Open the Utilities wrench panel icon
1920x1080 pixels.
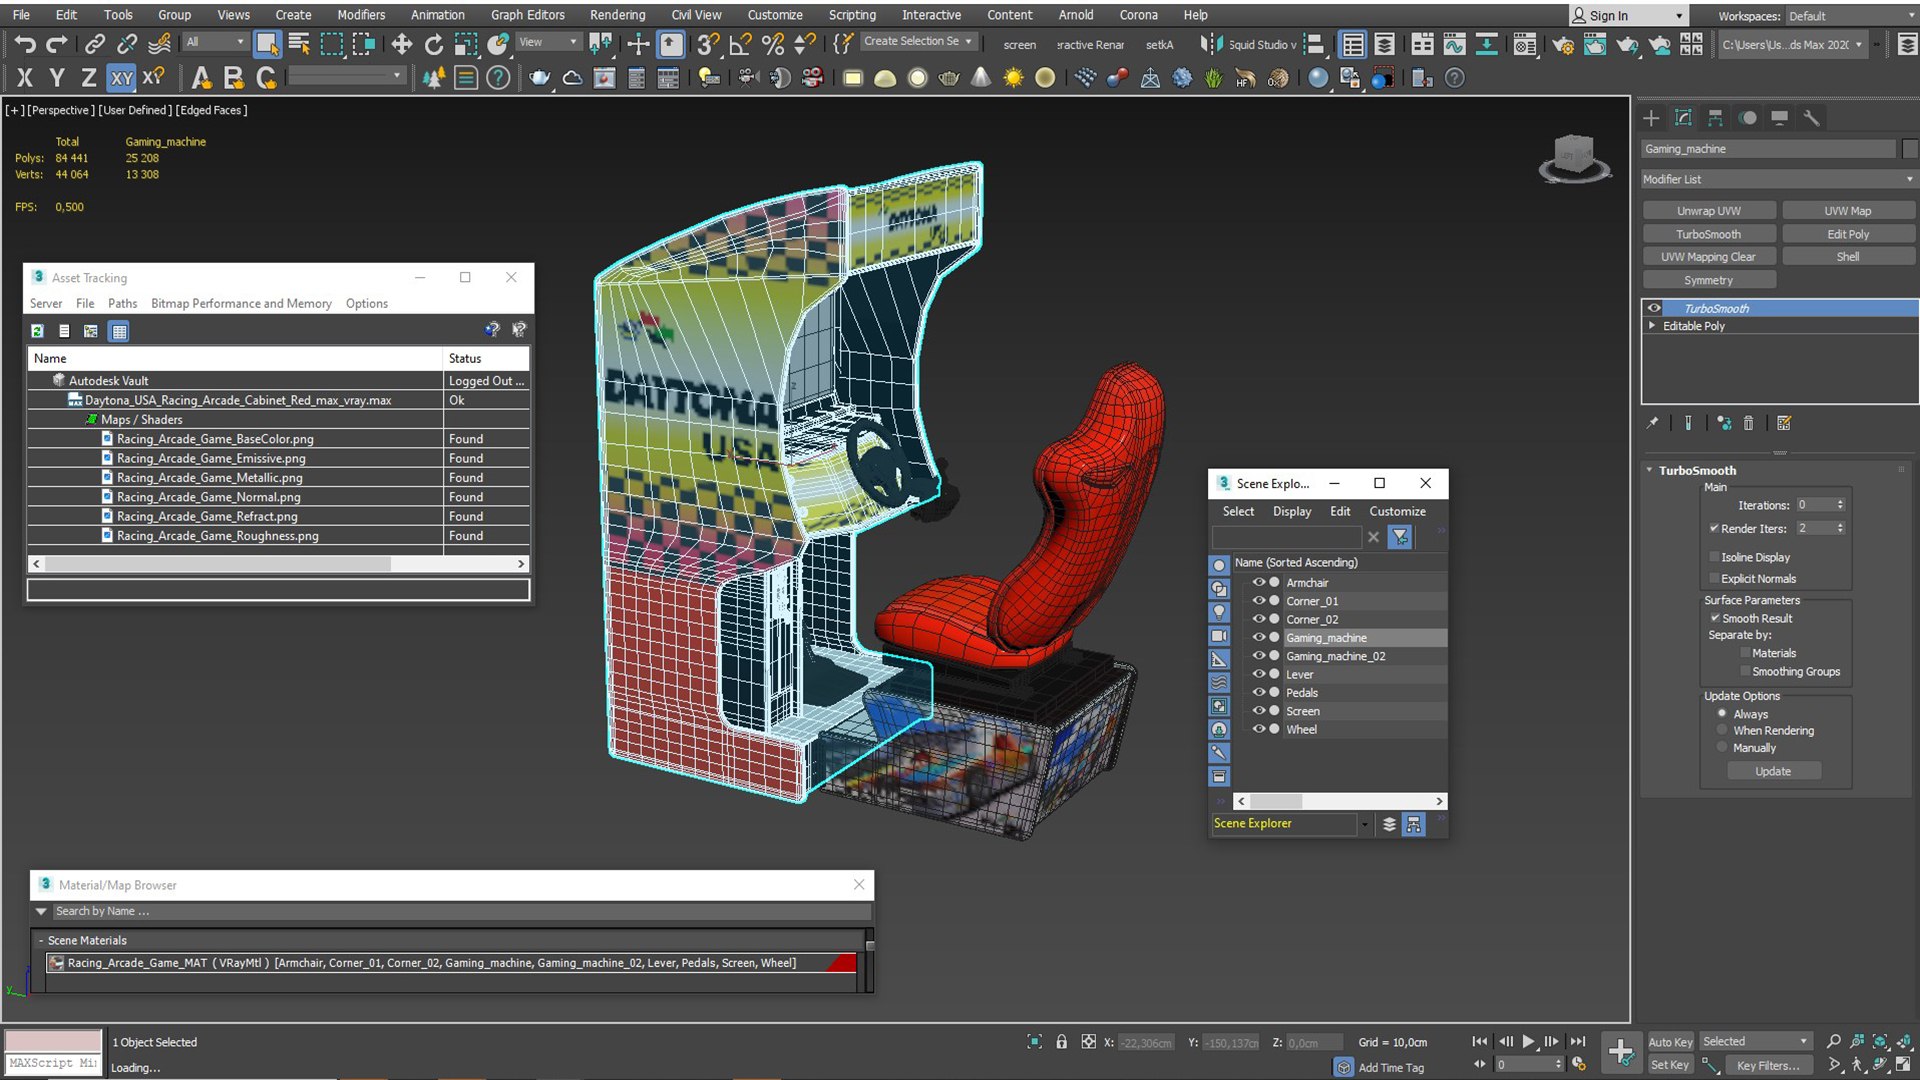point(1811,118)
